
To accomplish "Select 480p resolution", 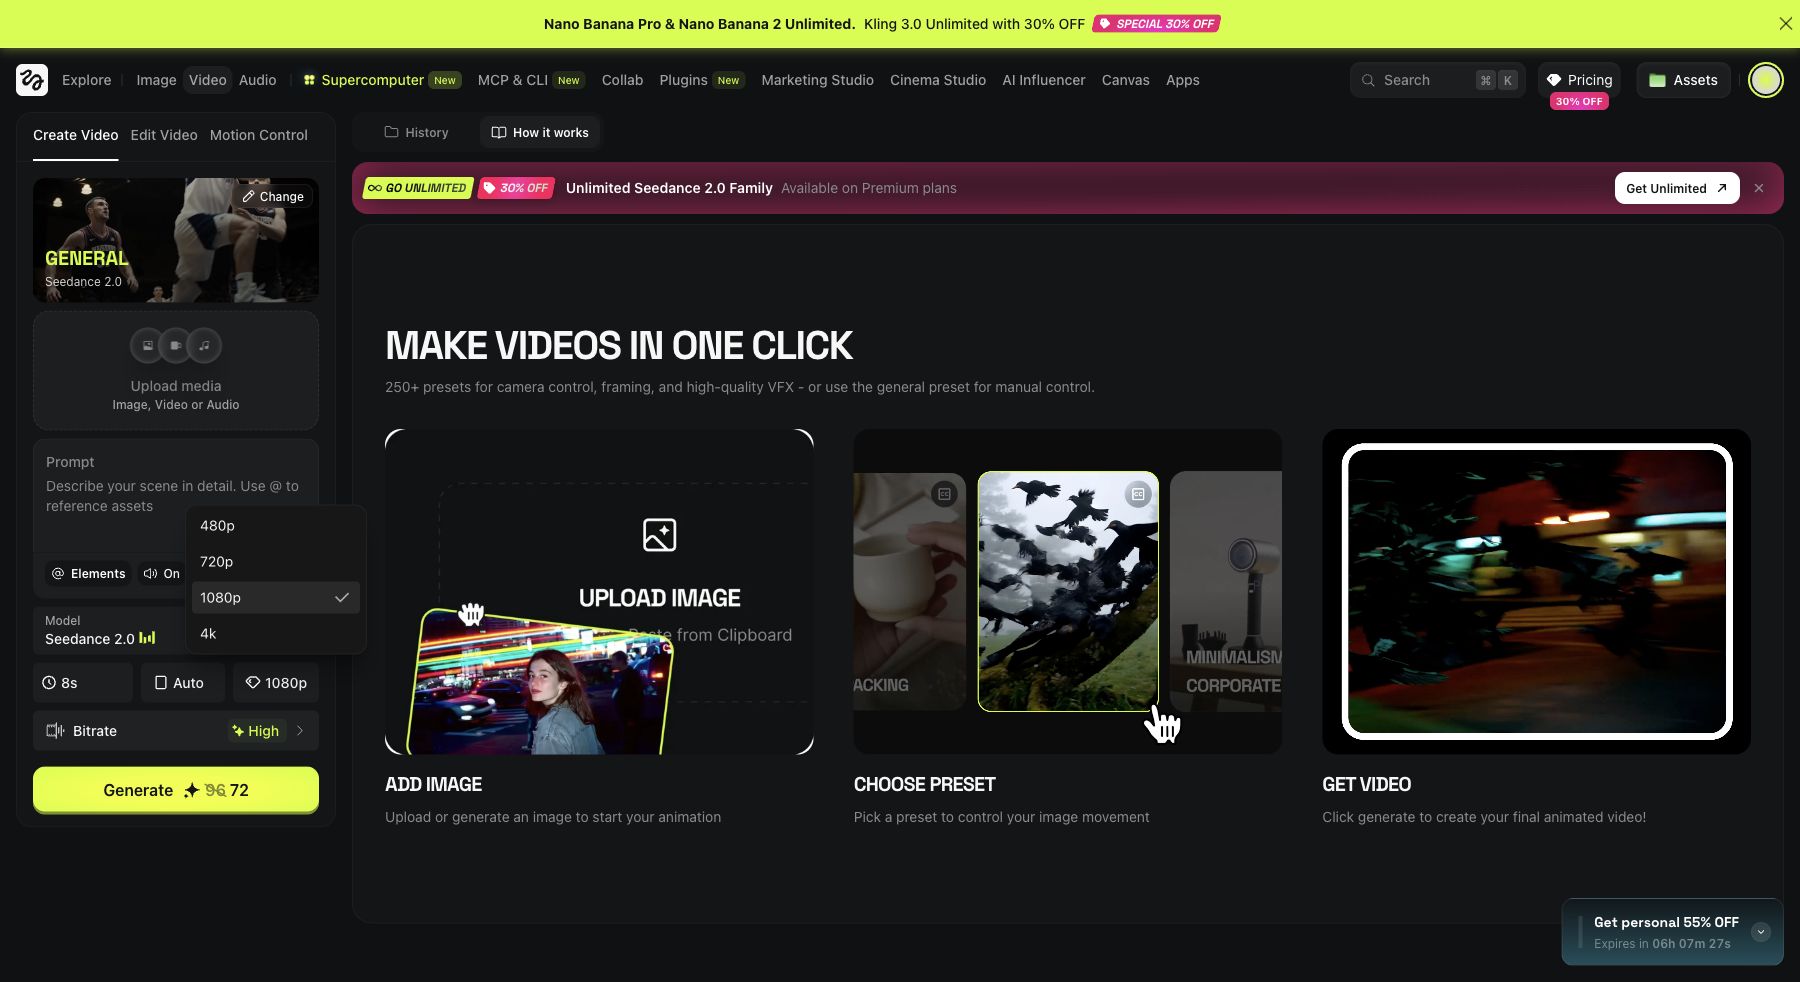I will (x=276, y=526).
